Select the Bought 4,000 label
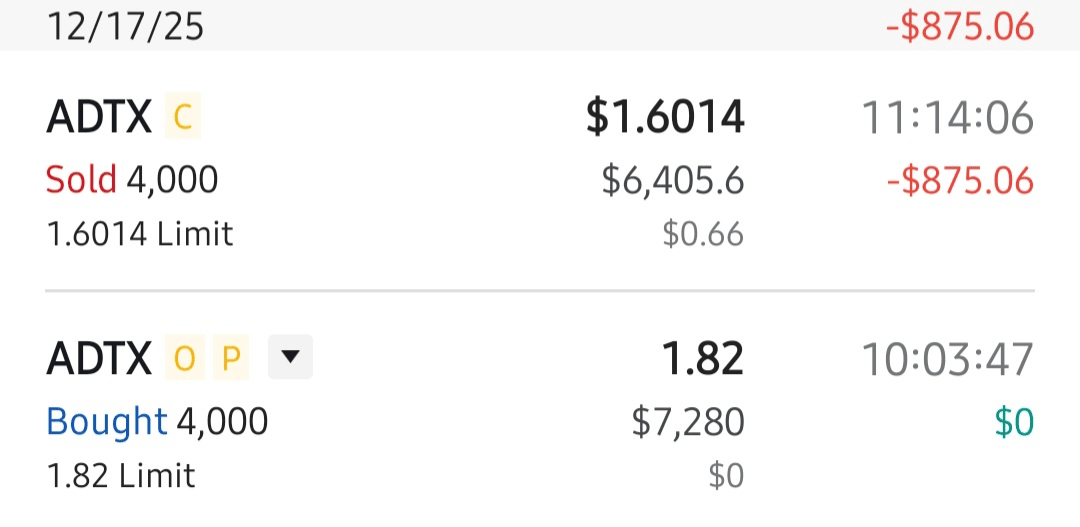 157,422
